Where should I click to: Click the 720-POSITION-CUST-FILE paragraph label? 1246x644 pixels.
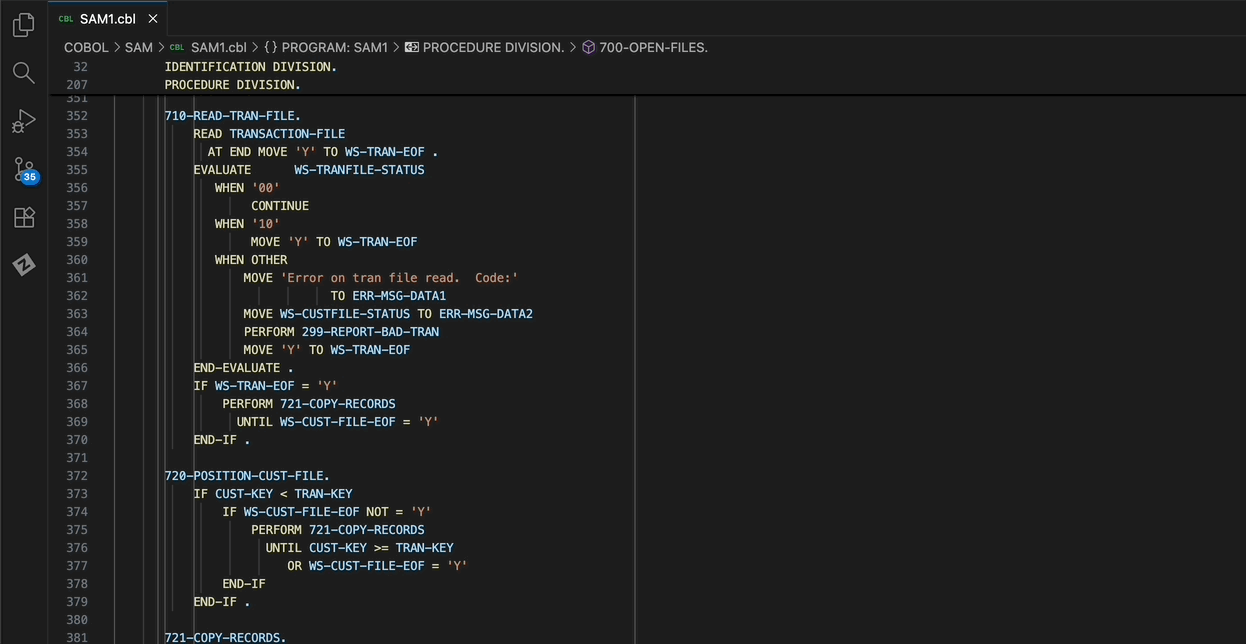(246, 476)
